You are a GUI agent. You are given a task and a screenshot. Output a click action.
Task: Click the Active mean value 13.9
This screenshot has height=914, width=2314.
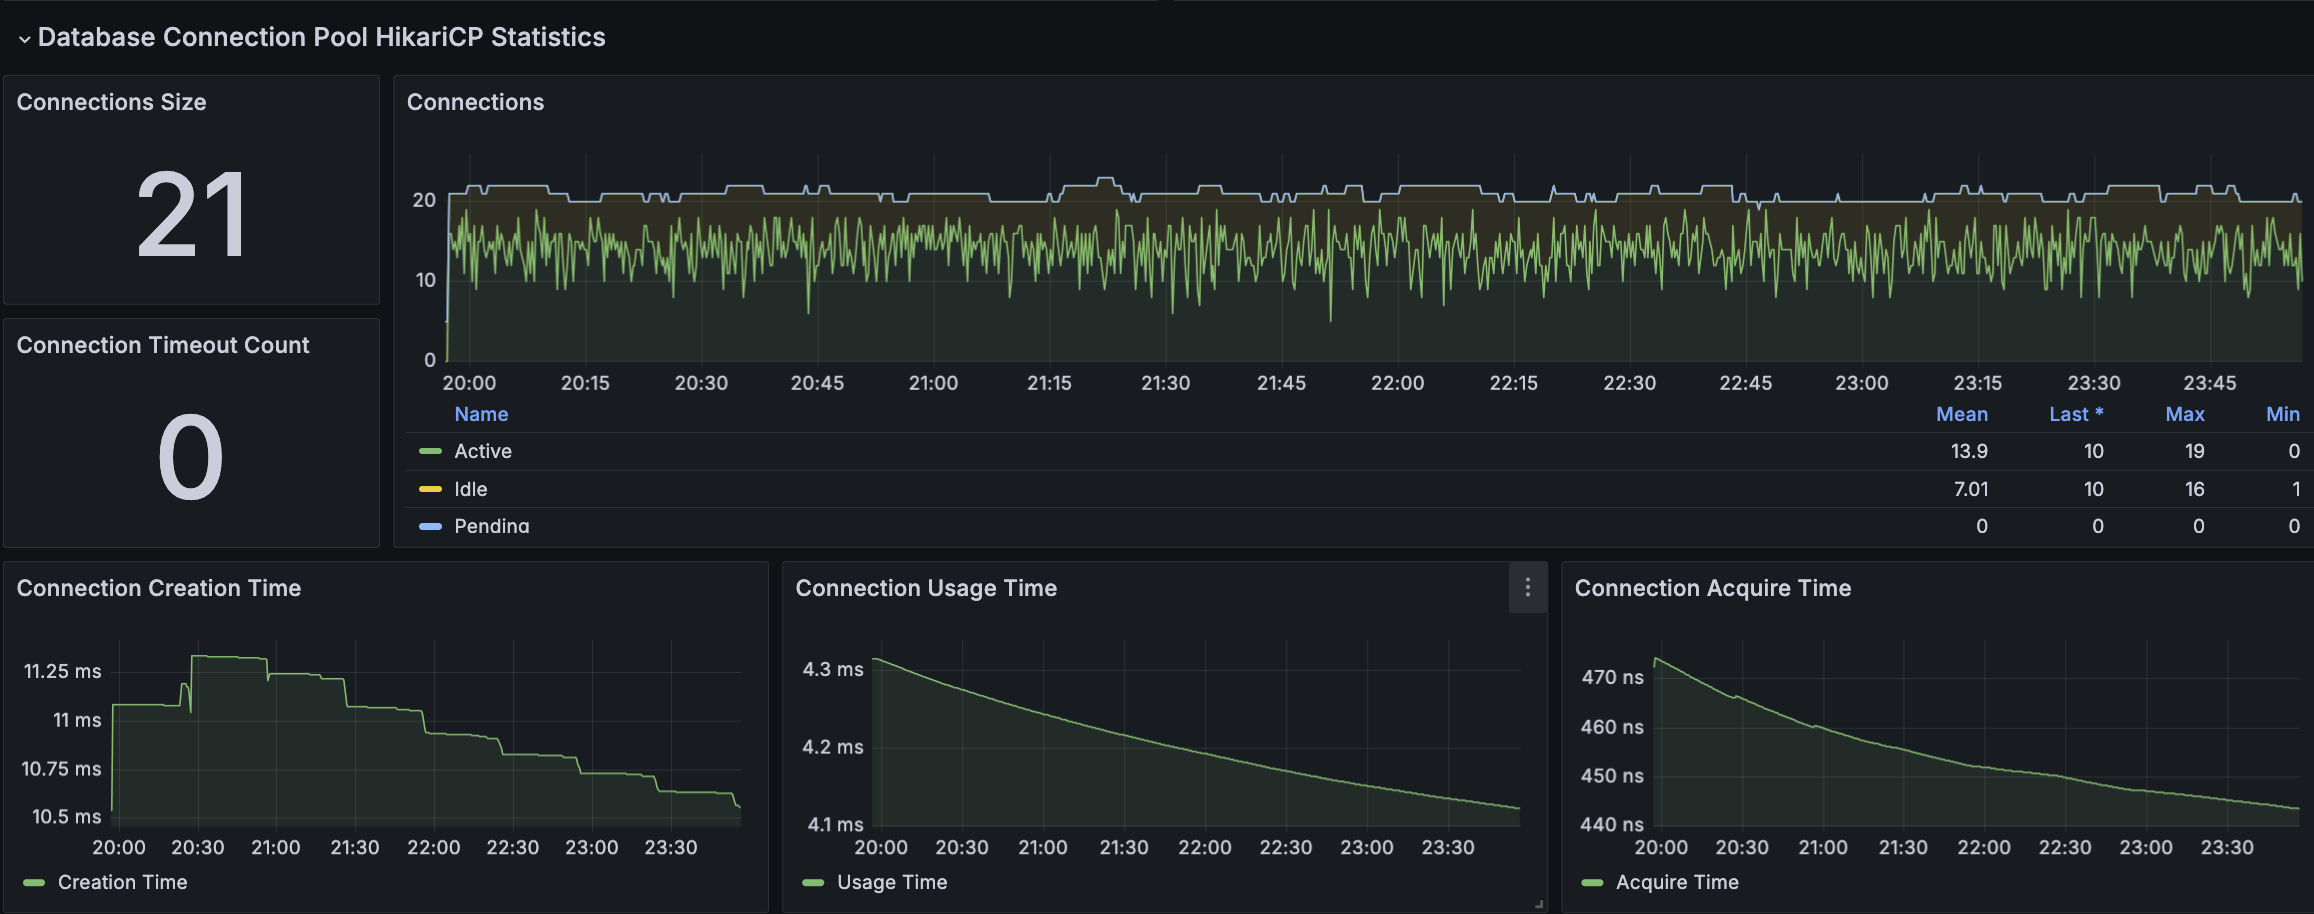click(1969, 451)
